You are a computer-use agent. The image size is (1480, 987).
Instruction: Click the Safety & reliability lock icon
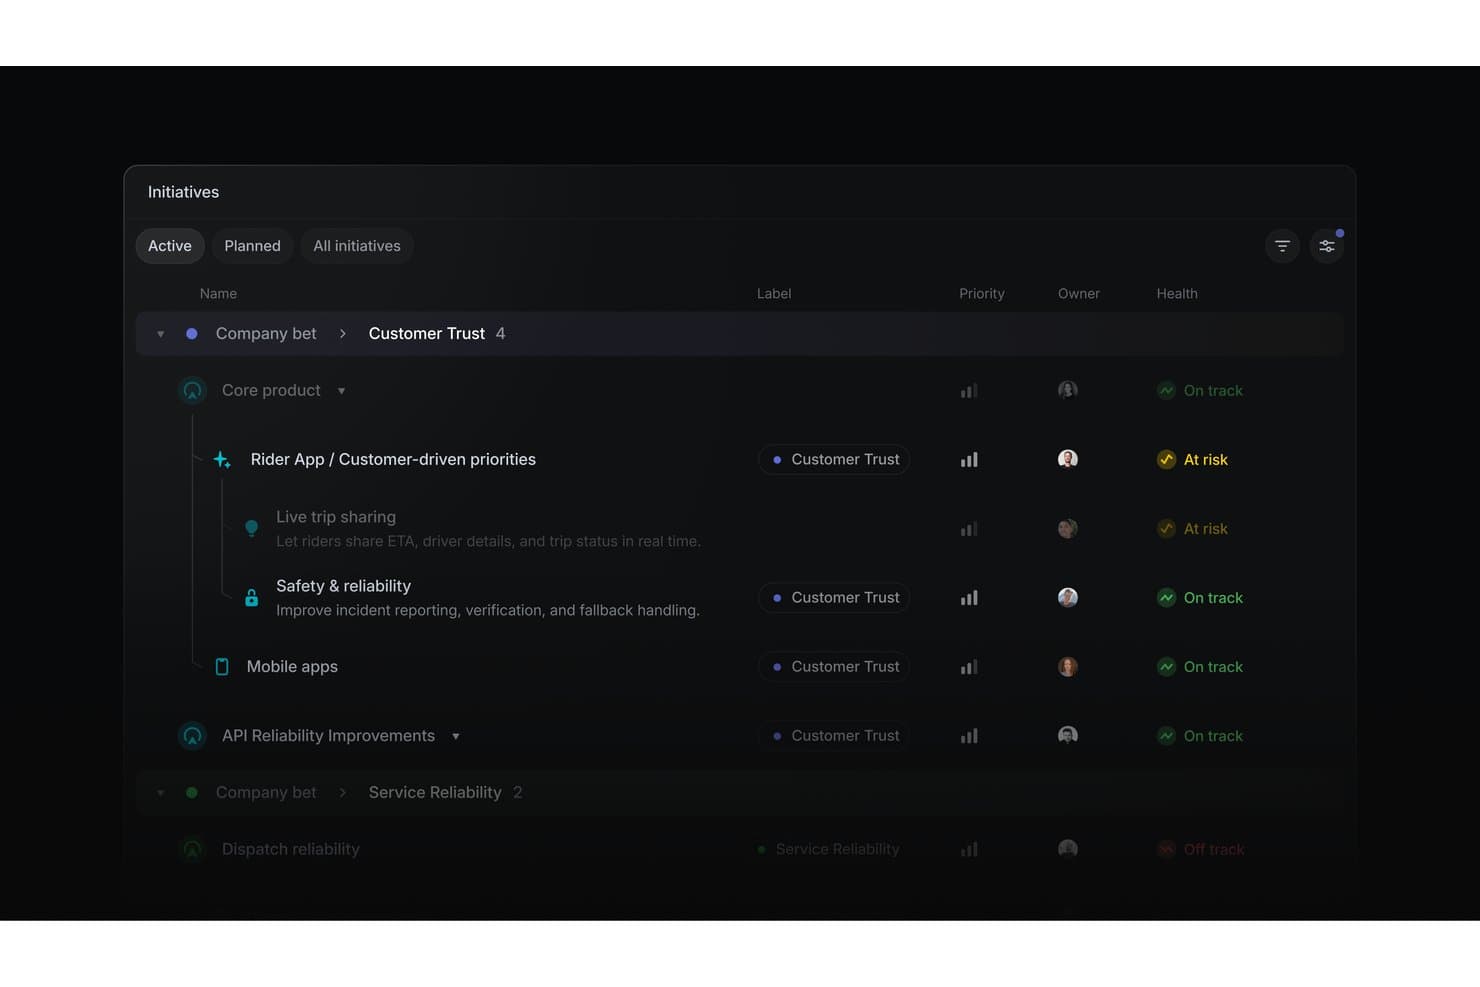pos(252,598)
